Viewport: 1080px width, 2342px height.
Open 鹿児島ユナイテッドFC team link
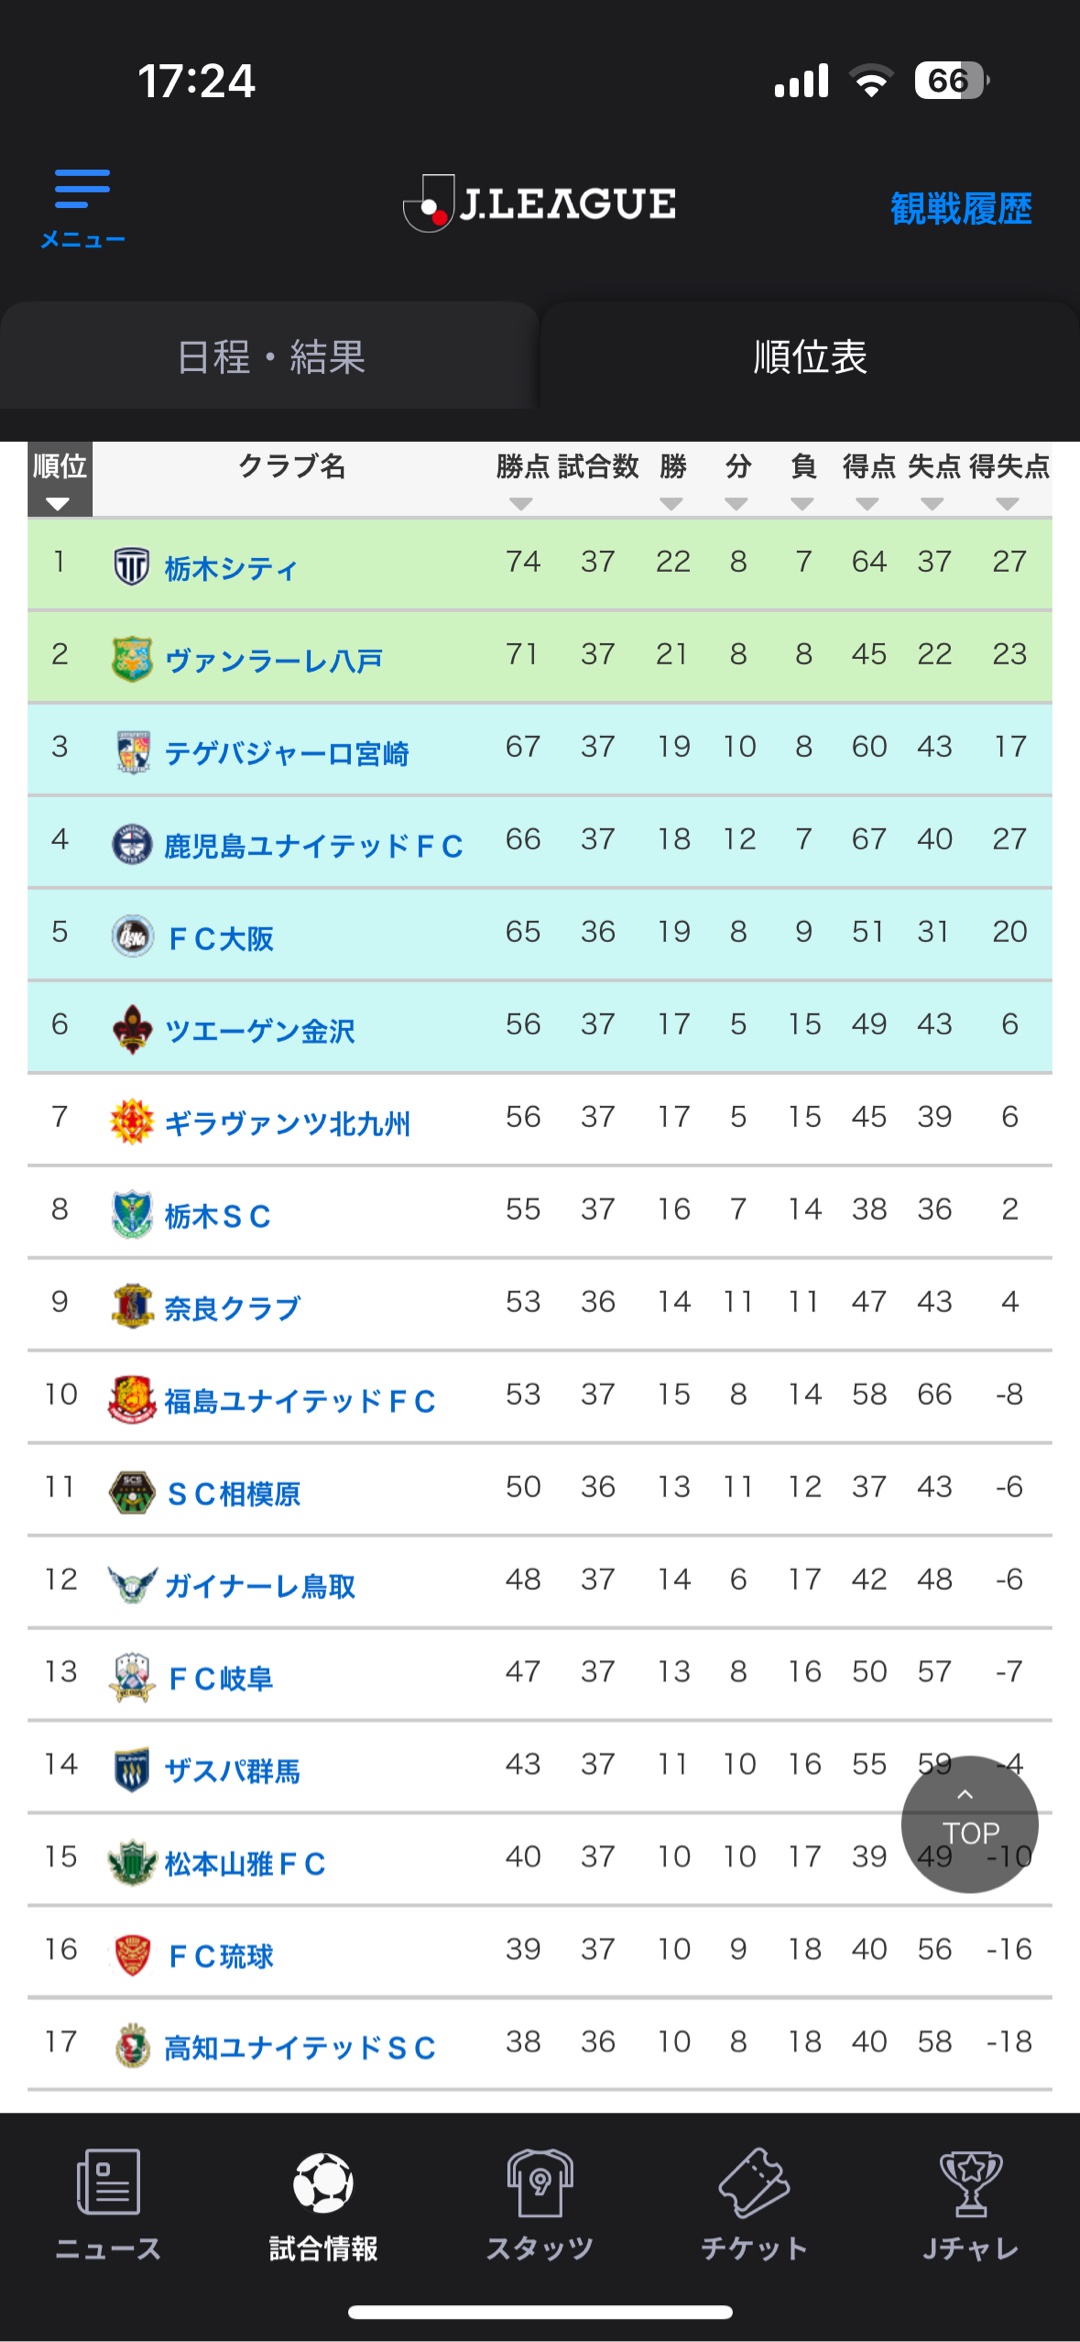coord(313,846)
